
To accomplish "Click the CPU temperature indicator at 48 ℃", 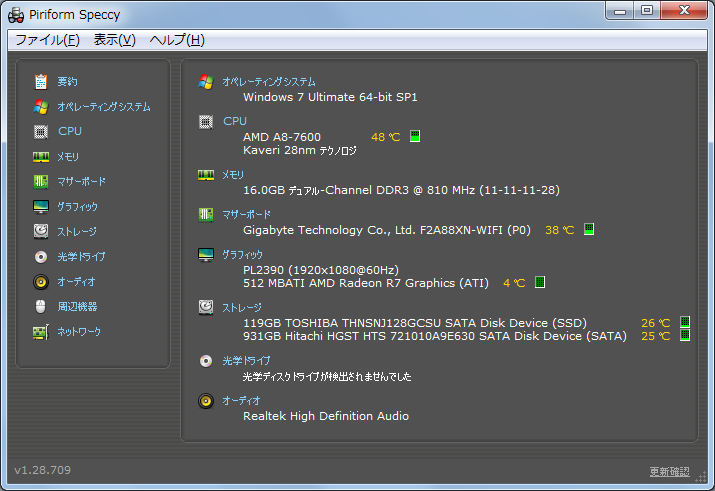I will pos(415,137).
